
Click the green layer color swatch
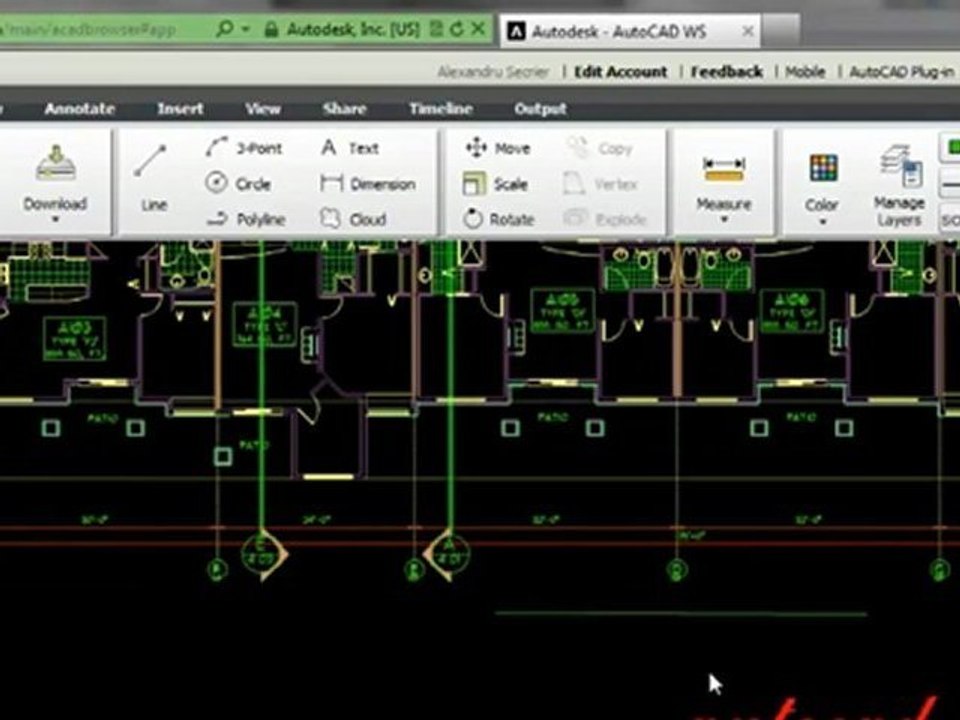(952, 148)
